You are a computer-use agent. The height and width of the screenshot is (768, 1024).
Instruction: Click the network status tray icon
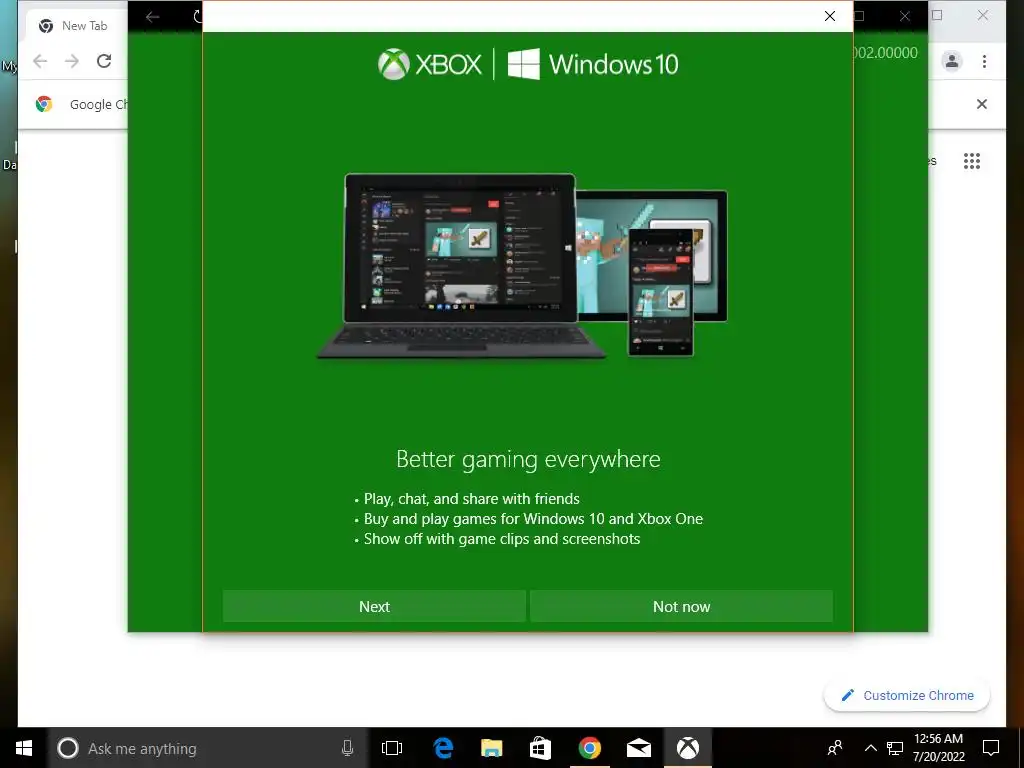[x=895, y=748]
